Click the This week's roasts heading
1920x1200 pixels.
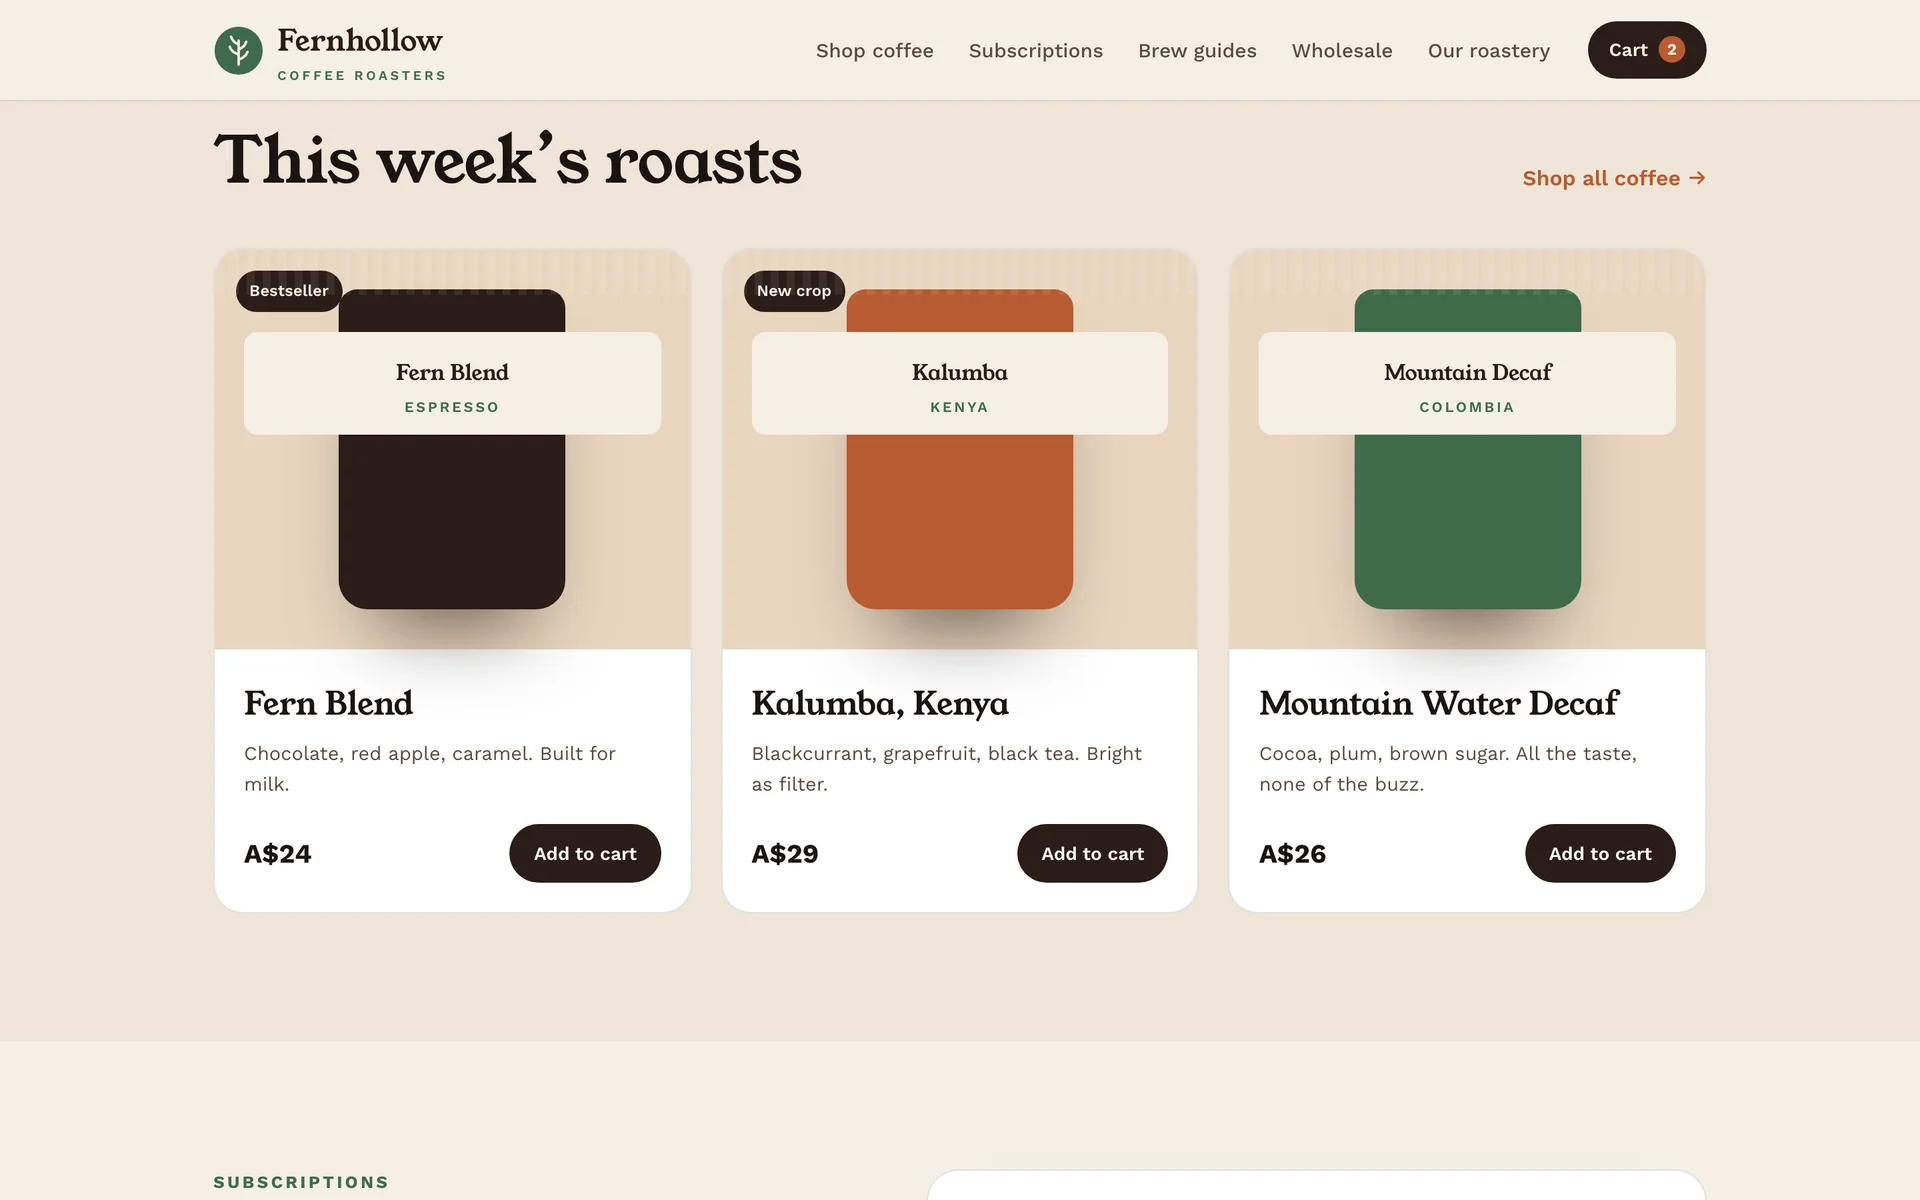(508, 160)
